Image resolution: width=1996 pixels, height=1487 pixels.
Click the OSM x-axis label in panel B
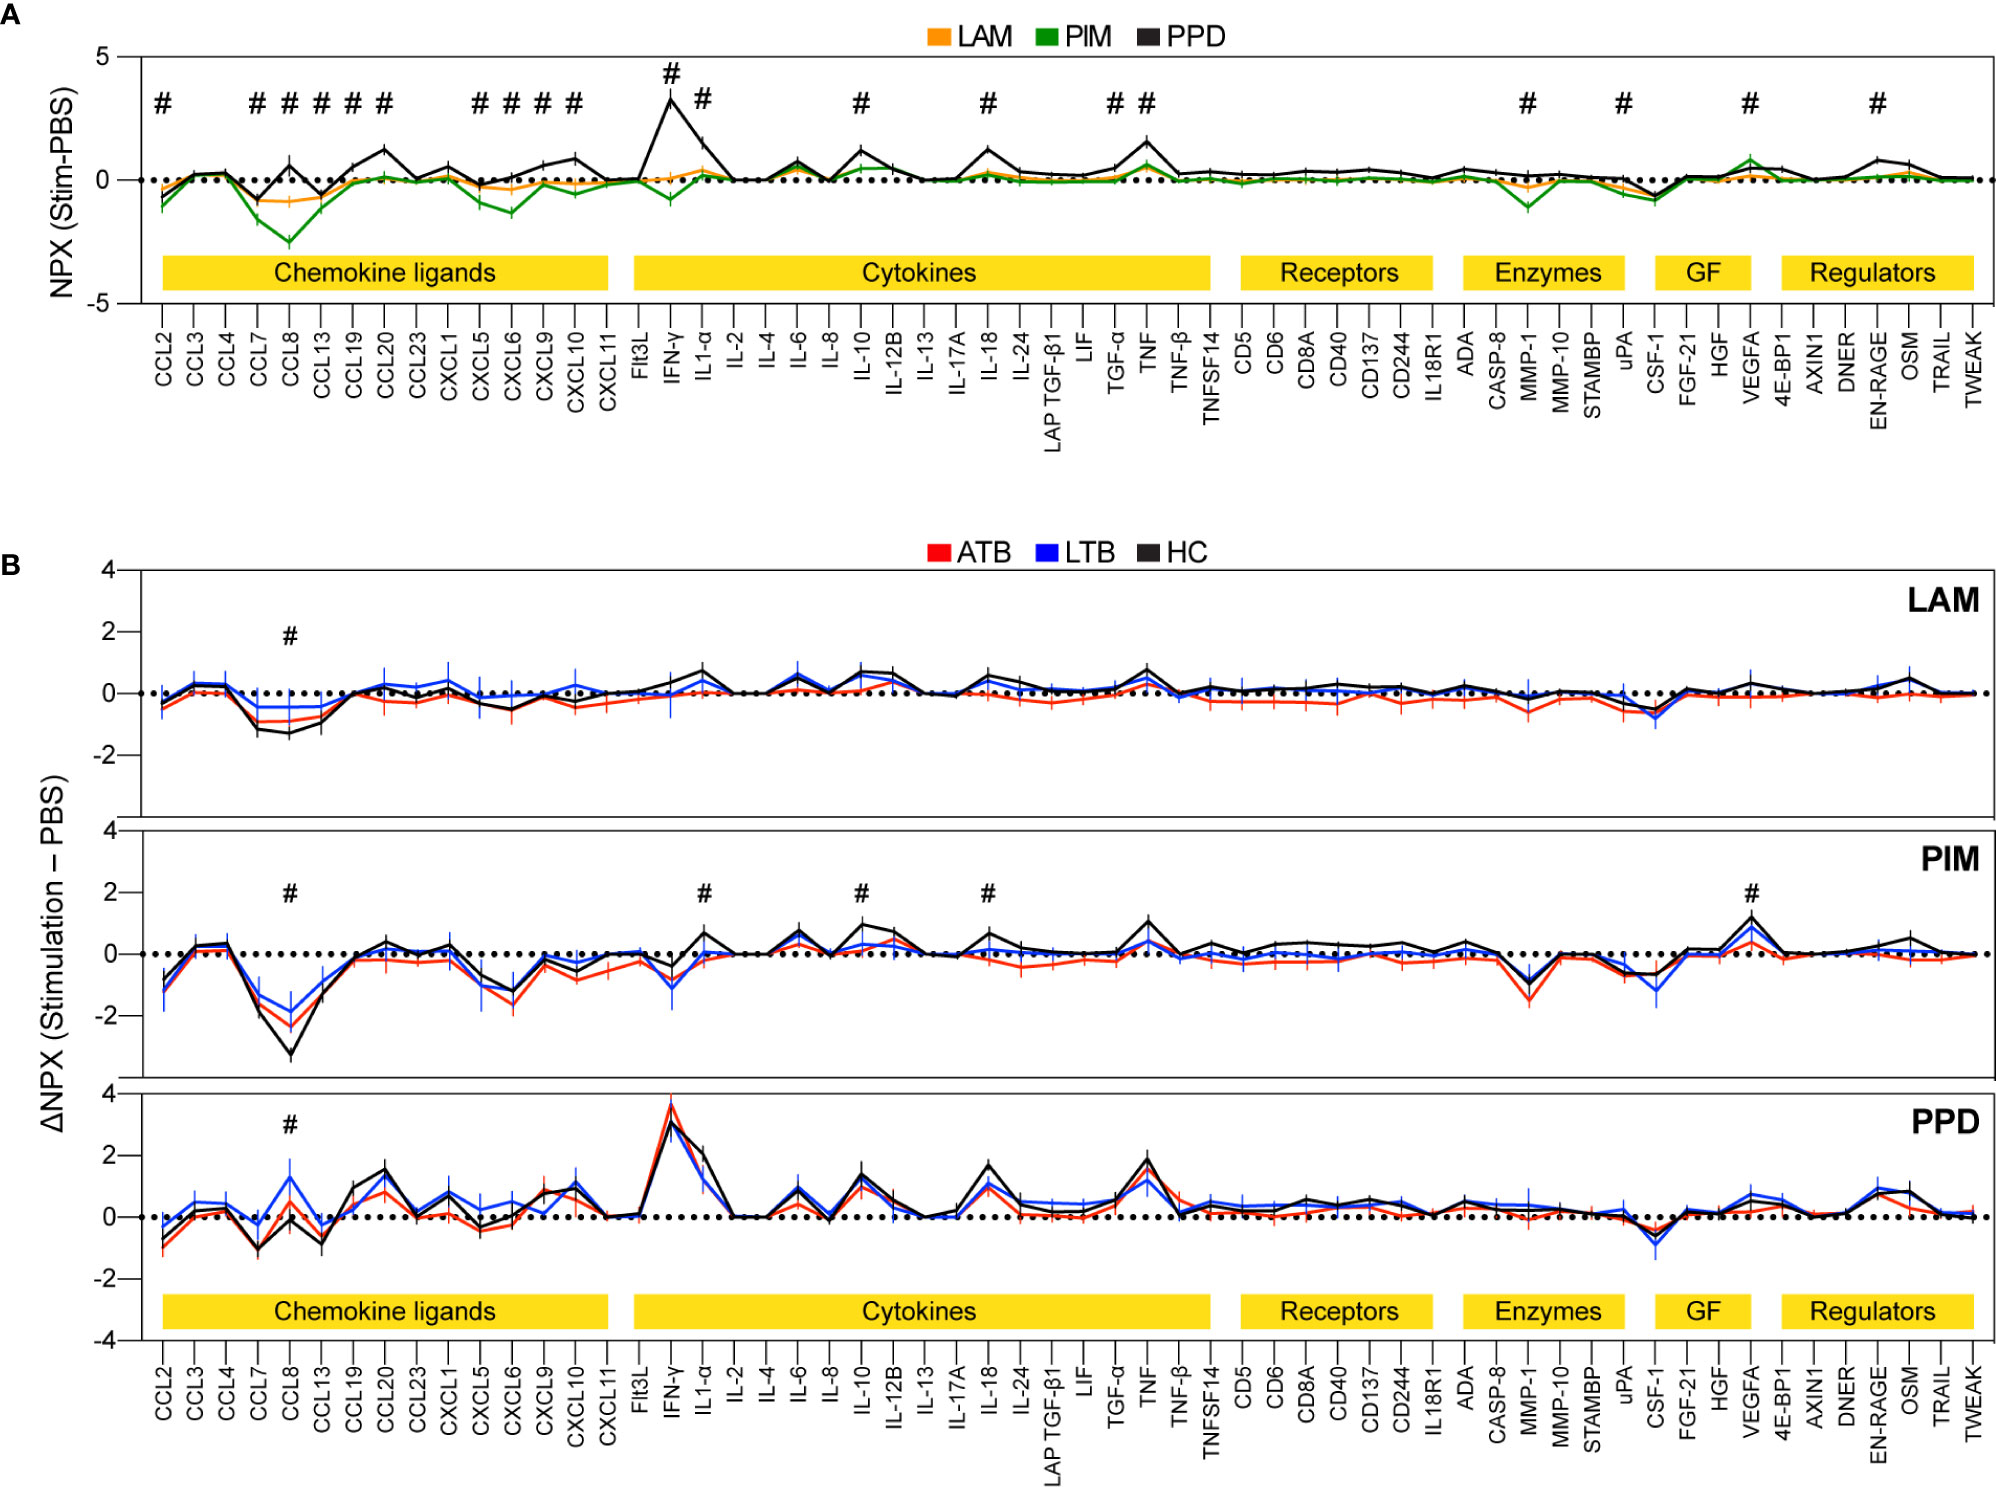click(x=1909, y=1390)
